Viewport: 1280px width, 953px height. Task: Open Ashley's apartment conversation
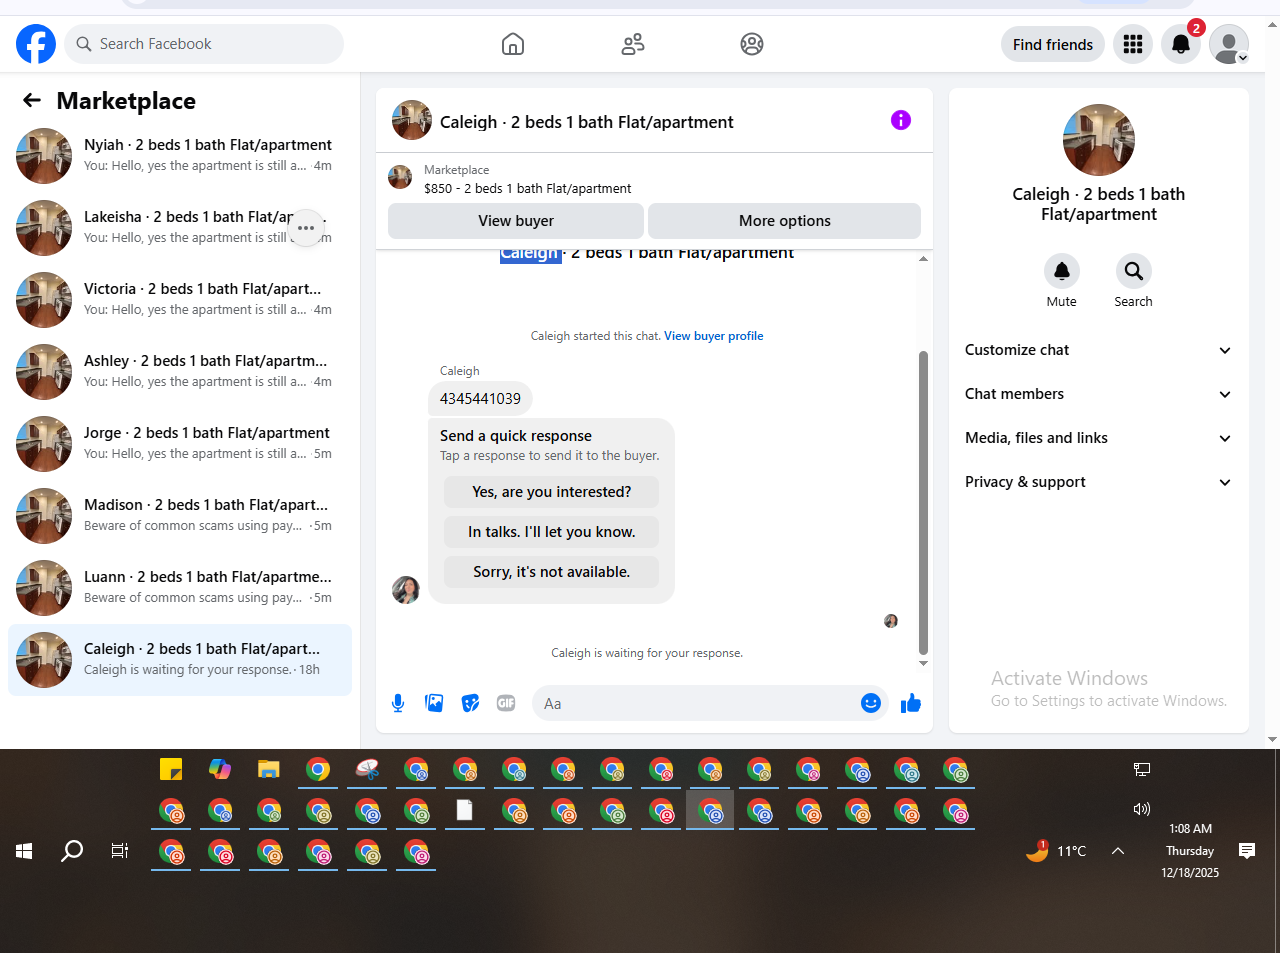[180, 372]
